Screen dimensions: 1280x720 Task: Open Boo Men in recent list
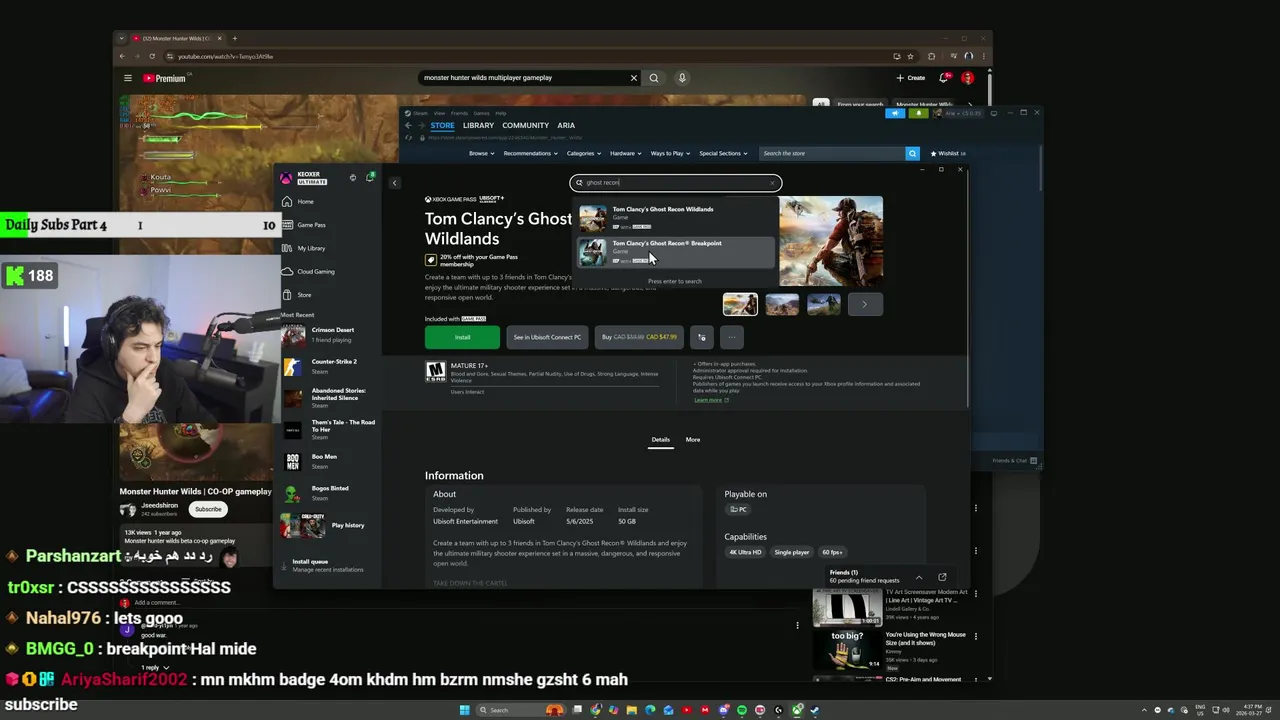pyautogui.click(x=329, y=461)
